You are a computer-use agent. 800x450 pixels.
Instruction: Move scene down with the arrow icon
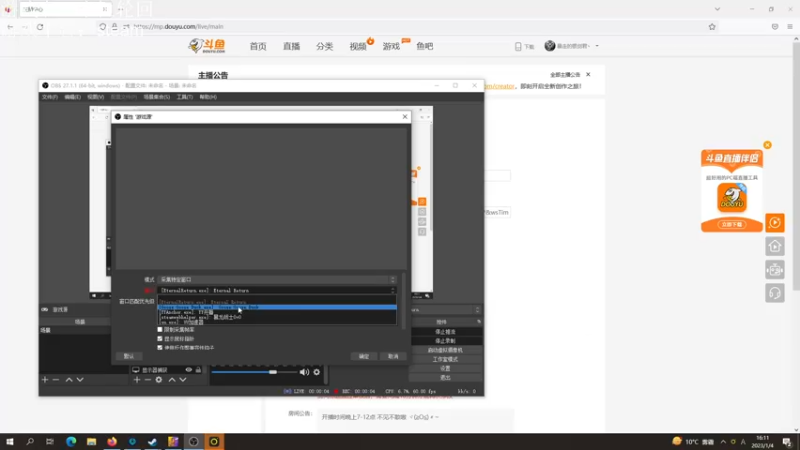(x=80, y=380)
